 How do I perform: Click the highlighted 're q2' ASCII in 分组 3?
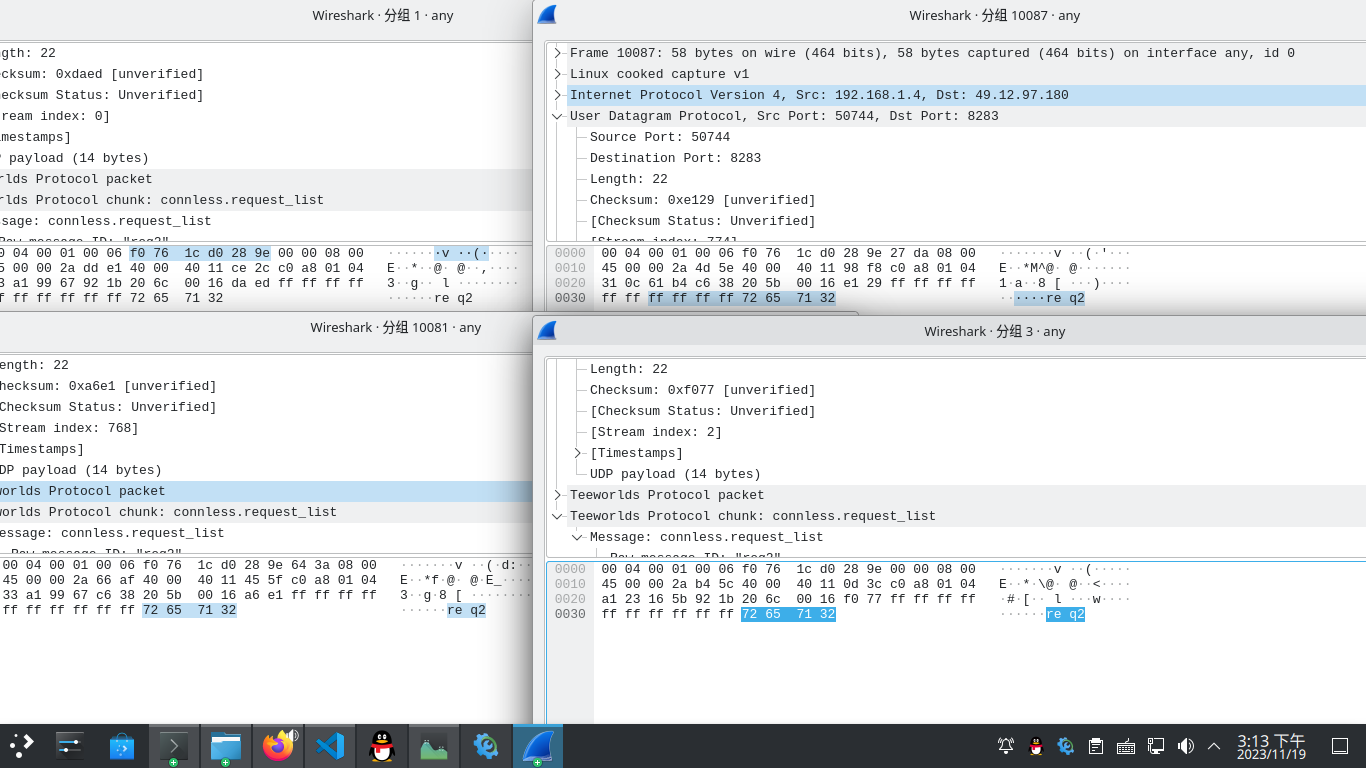(x=1065, y=614)
